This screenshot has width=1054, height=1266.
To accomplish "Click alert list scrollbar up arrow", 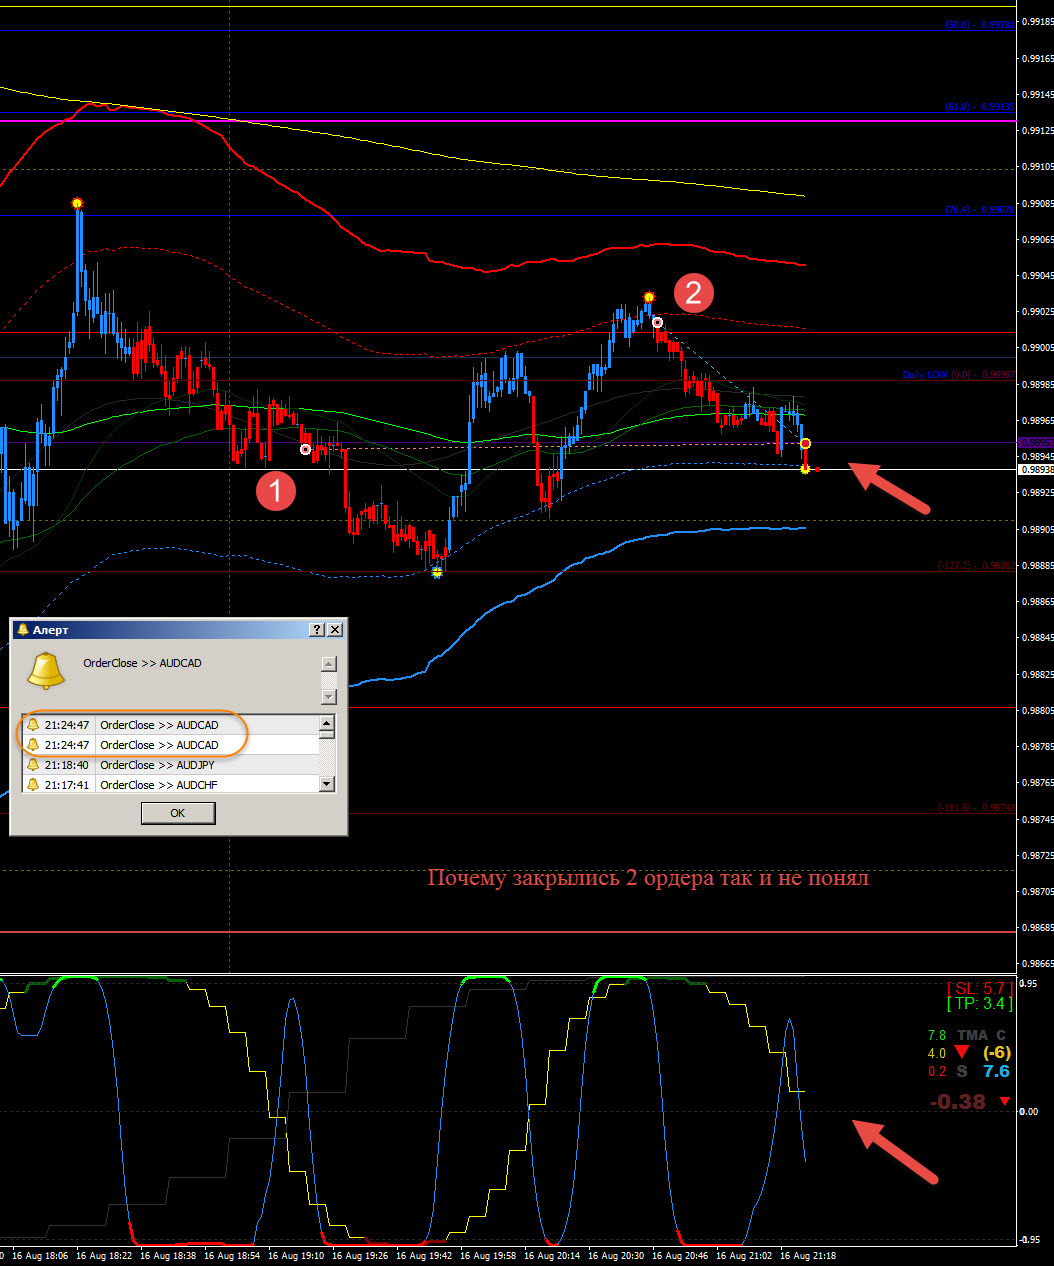I will tap(326, 722).
